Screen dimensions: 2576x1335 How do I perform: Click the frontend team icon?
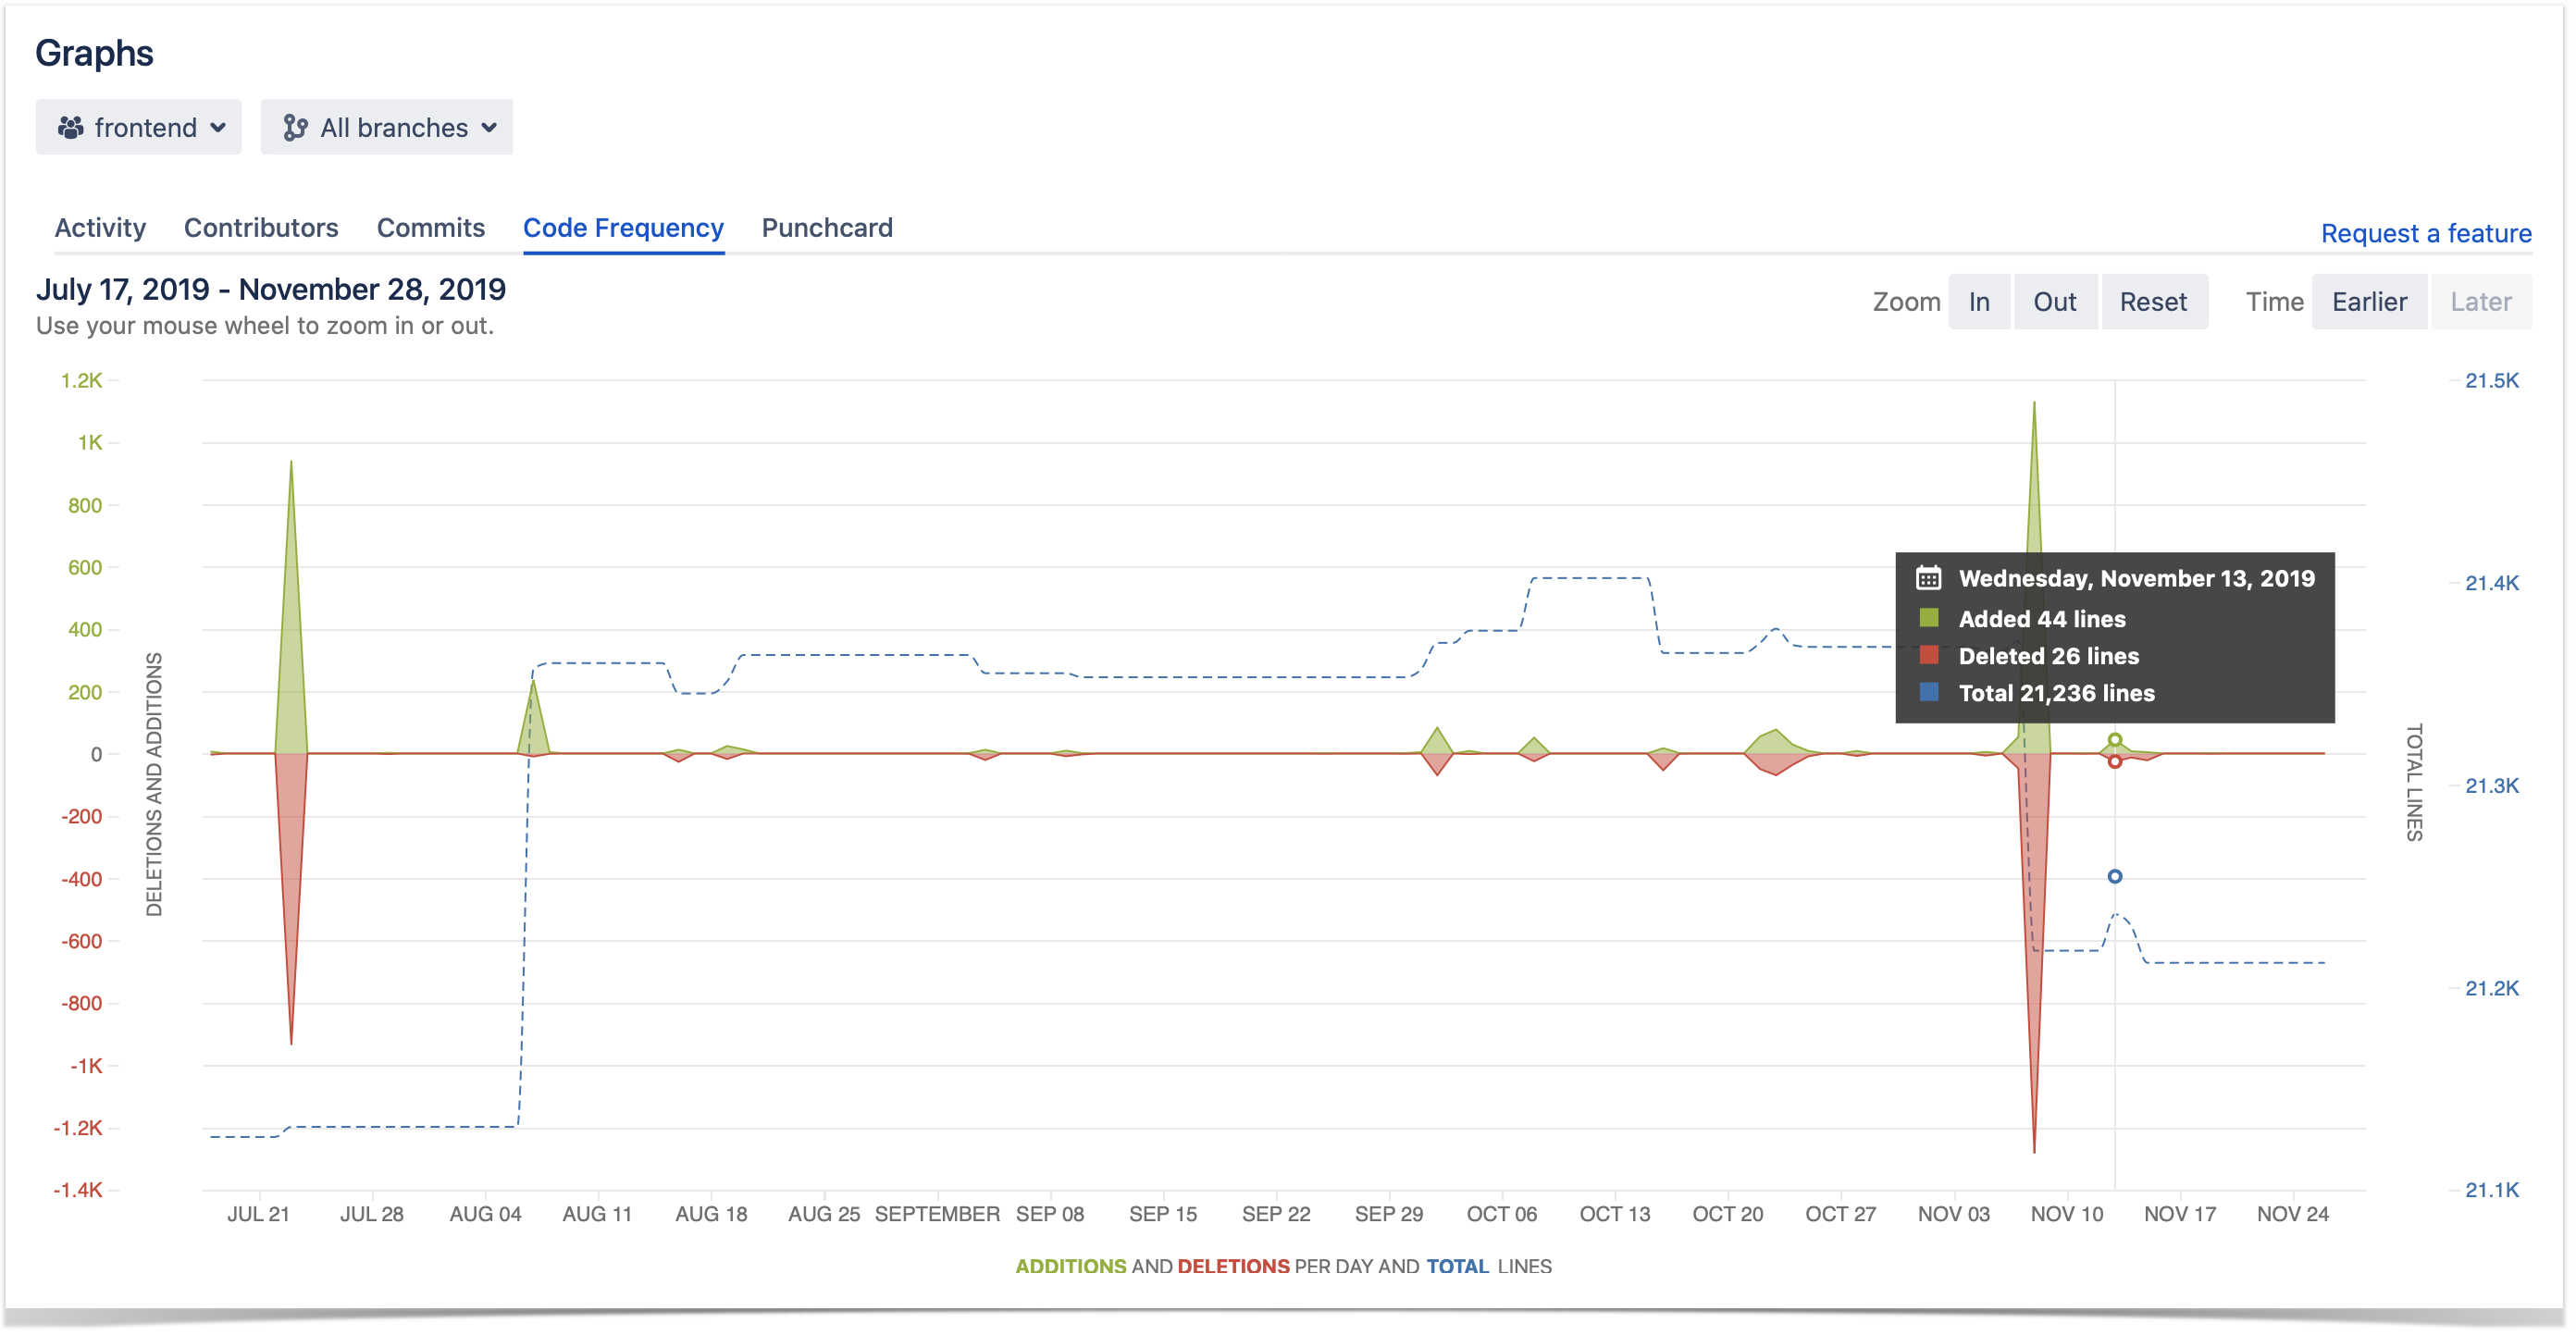(71, 128)
